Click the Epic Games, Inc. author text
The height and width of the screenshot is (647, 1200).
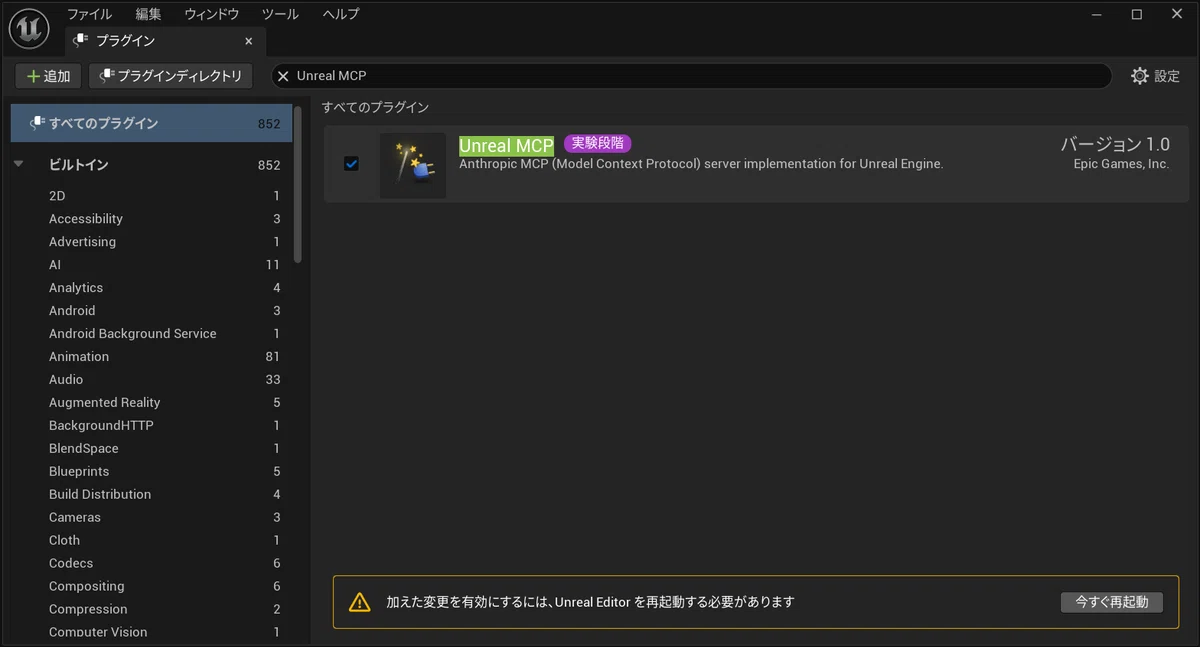pyautogui.click(x=1121, y=164)
